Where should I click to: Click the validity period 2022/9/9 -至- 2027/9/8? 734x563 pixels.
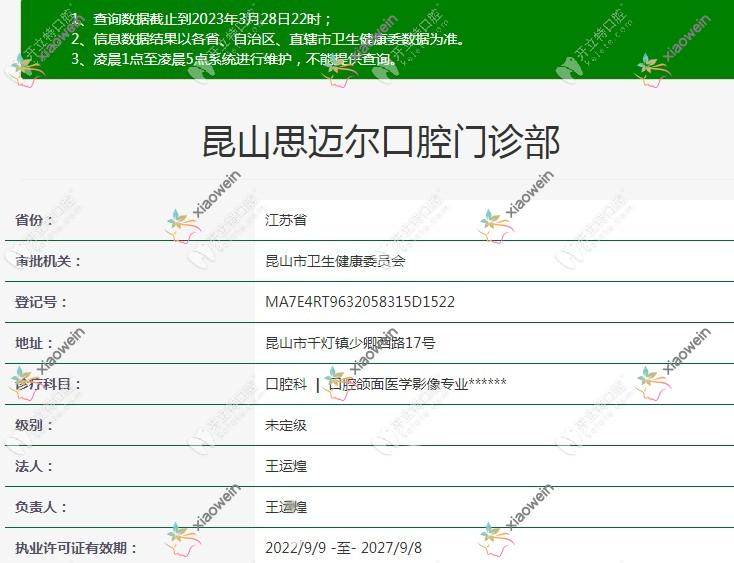coord(343,548)
